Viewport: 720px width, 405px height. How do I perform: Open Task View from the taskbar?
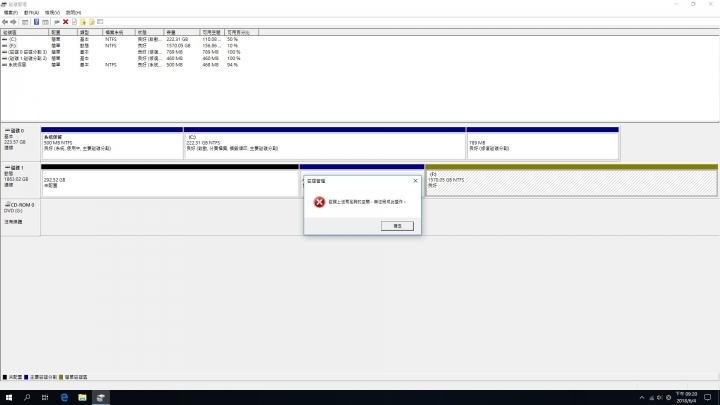45,398
